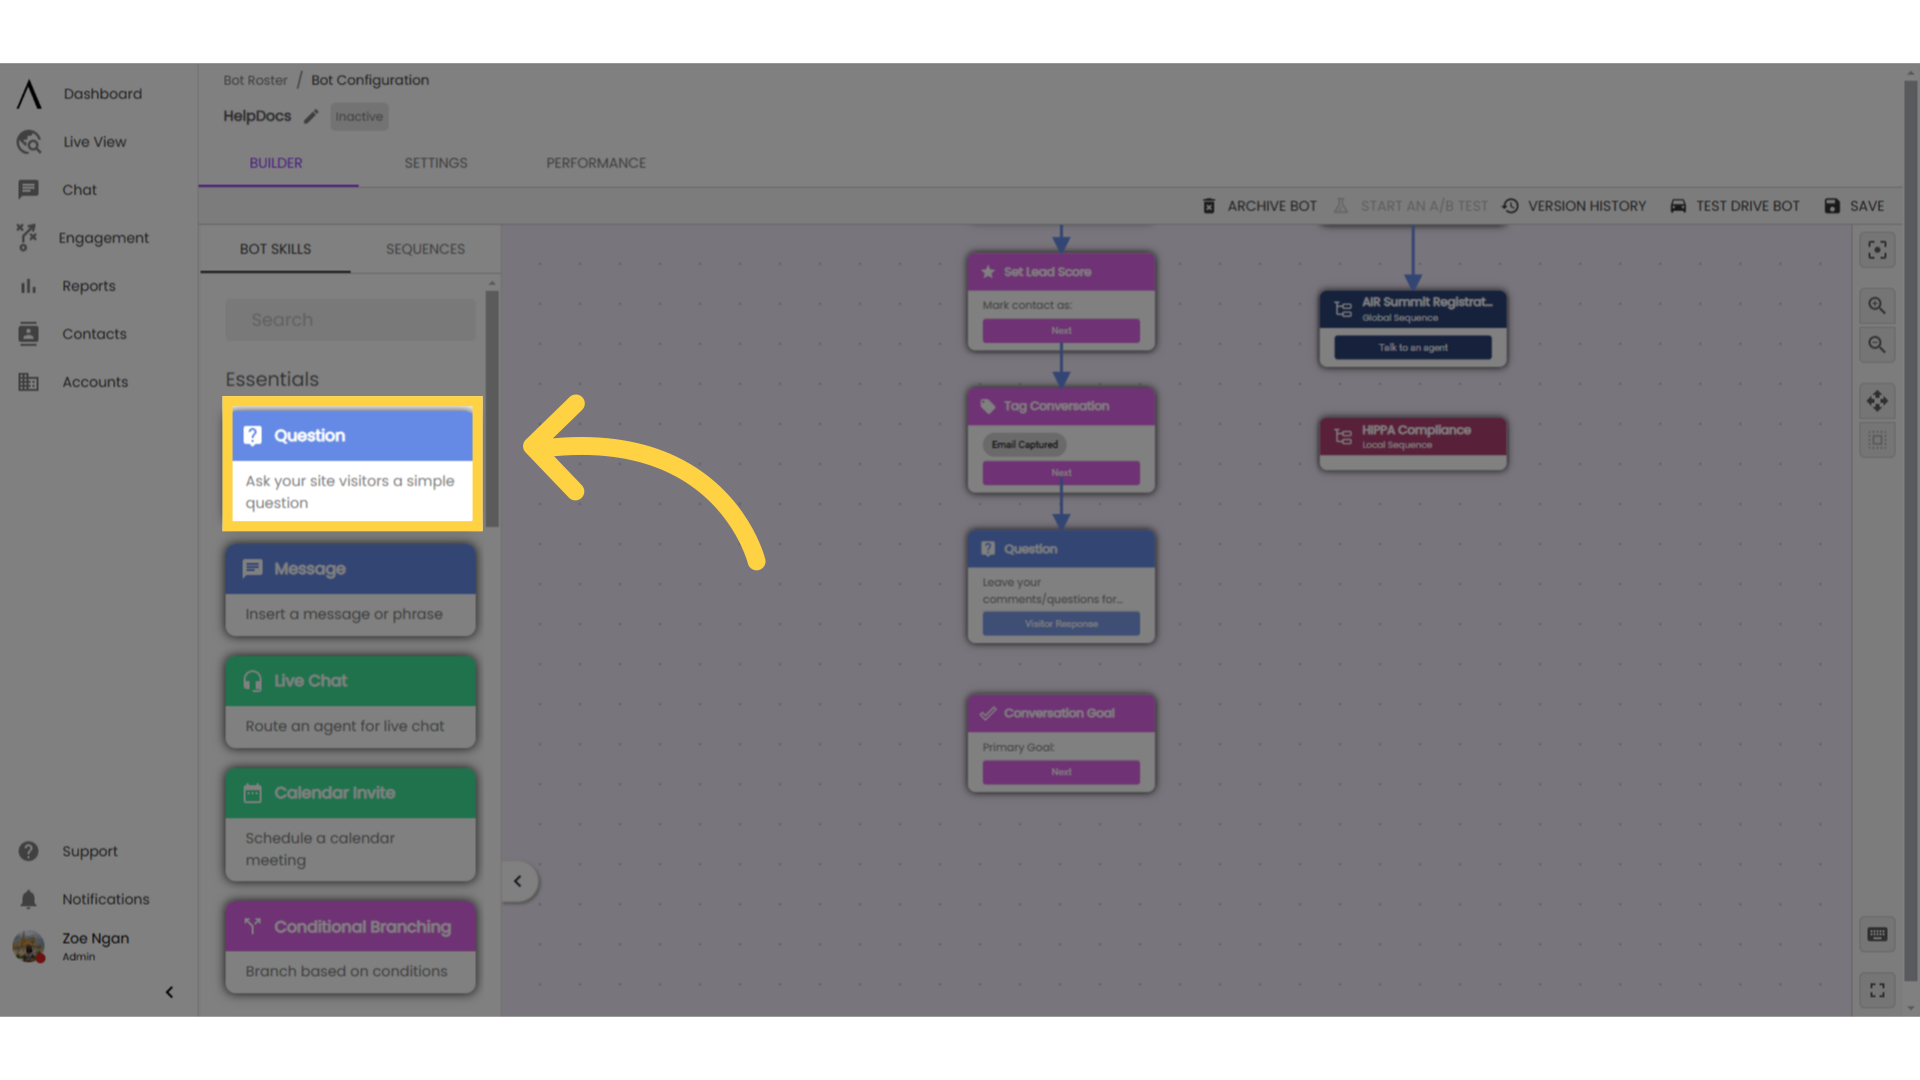This screenshot has height=1080, width=1920.
Task: Click the Conversation Goal node icon
Action: [988, 712]
